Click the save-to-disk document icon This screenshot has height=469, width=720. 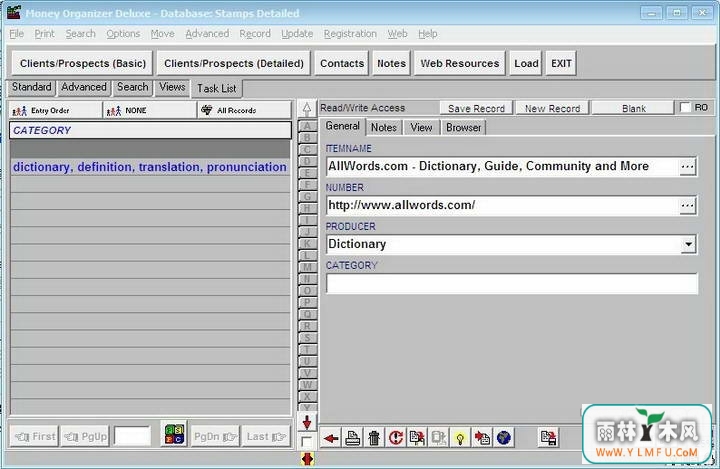click(548, 437)
